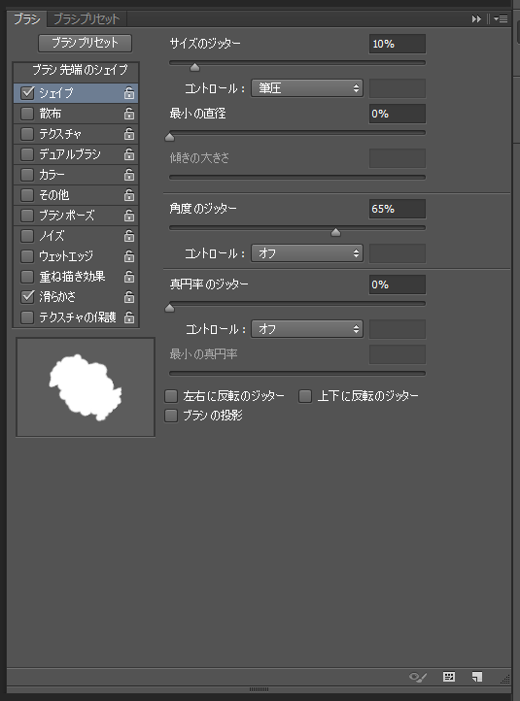Enable the テクスチャの保護 checkbox
The image size is (520, 701).
27,317
